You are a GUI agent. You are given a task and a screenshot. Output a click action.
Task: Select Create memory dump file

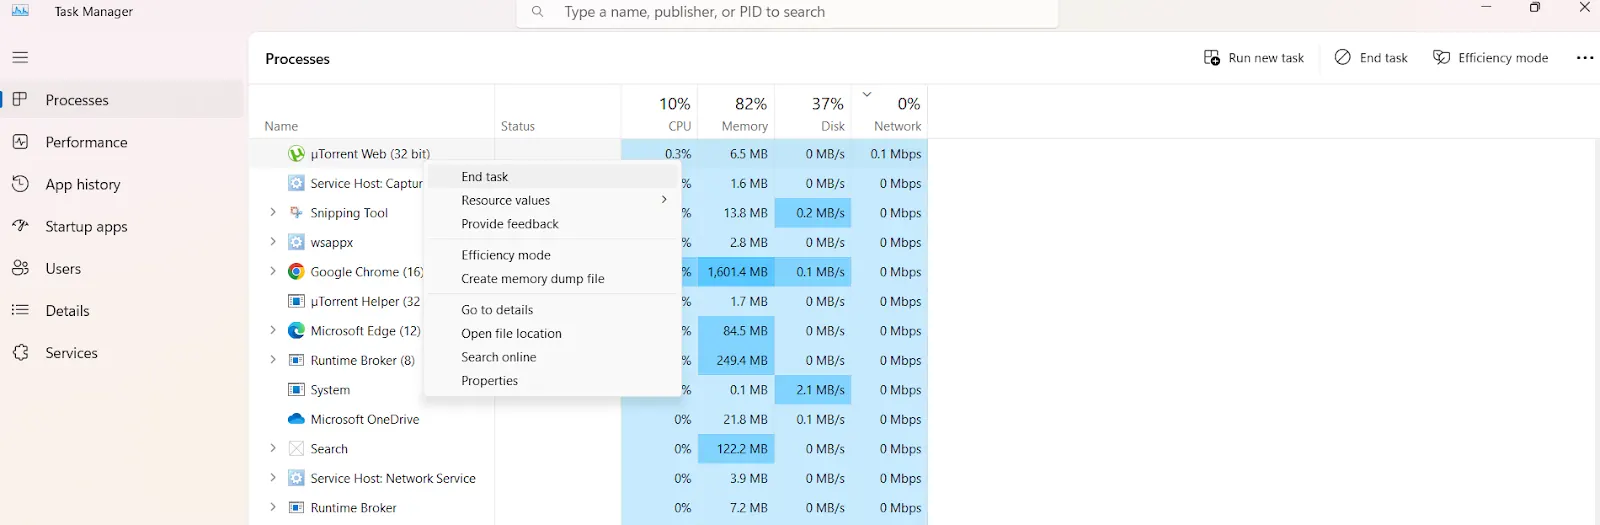pyautogui.click(x=553, y=279)
